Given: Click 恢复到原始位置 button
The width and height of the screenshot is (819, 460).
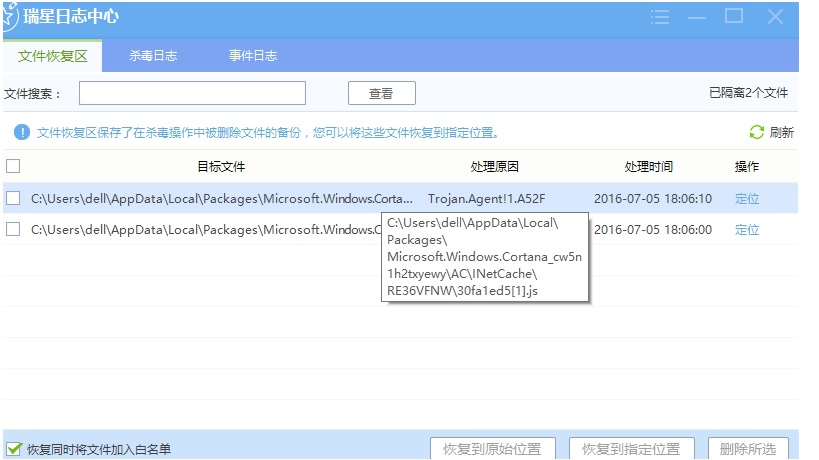Looking at the screenshot, I should coord(493,449).
